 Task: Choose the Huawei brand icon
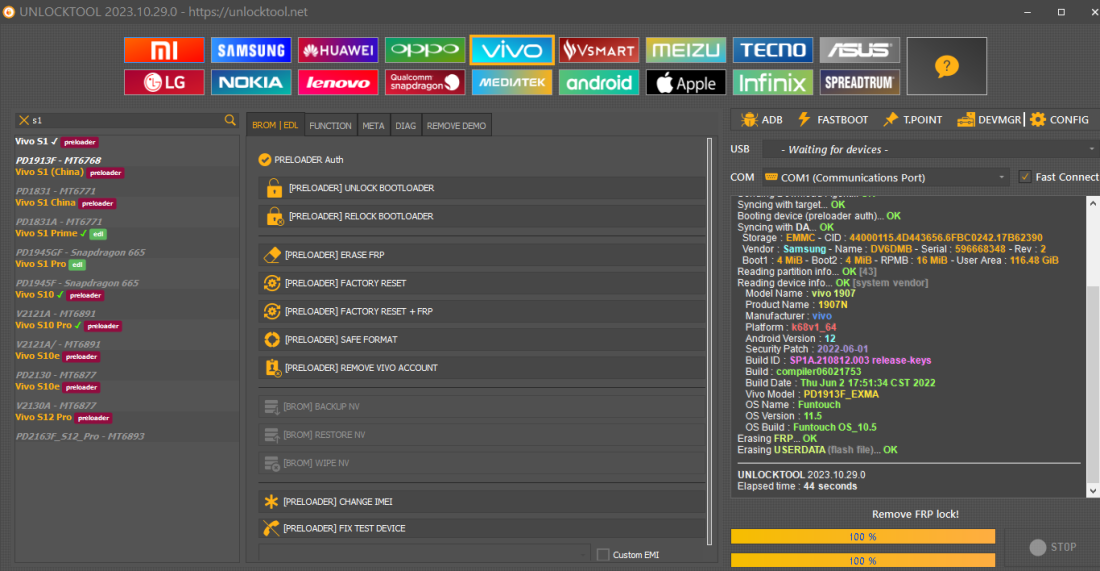[x=338, y=50]
